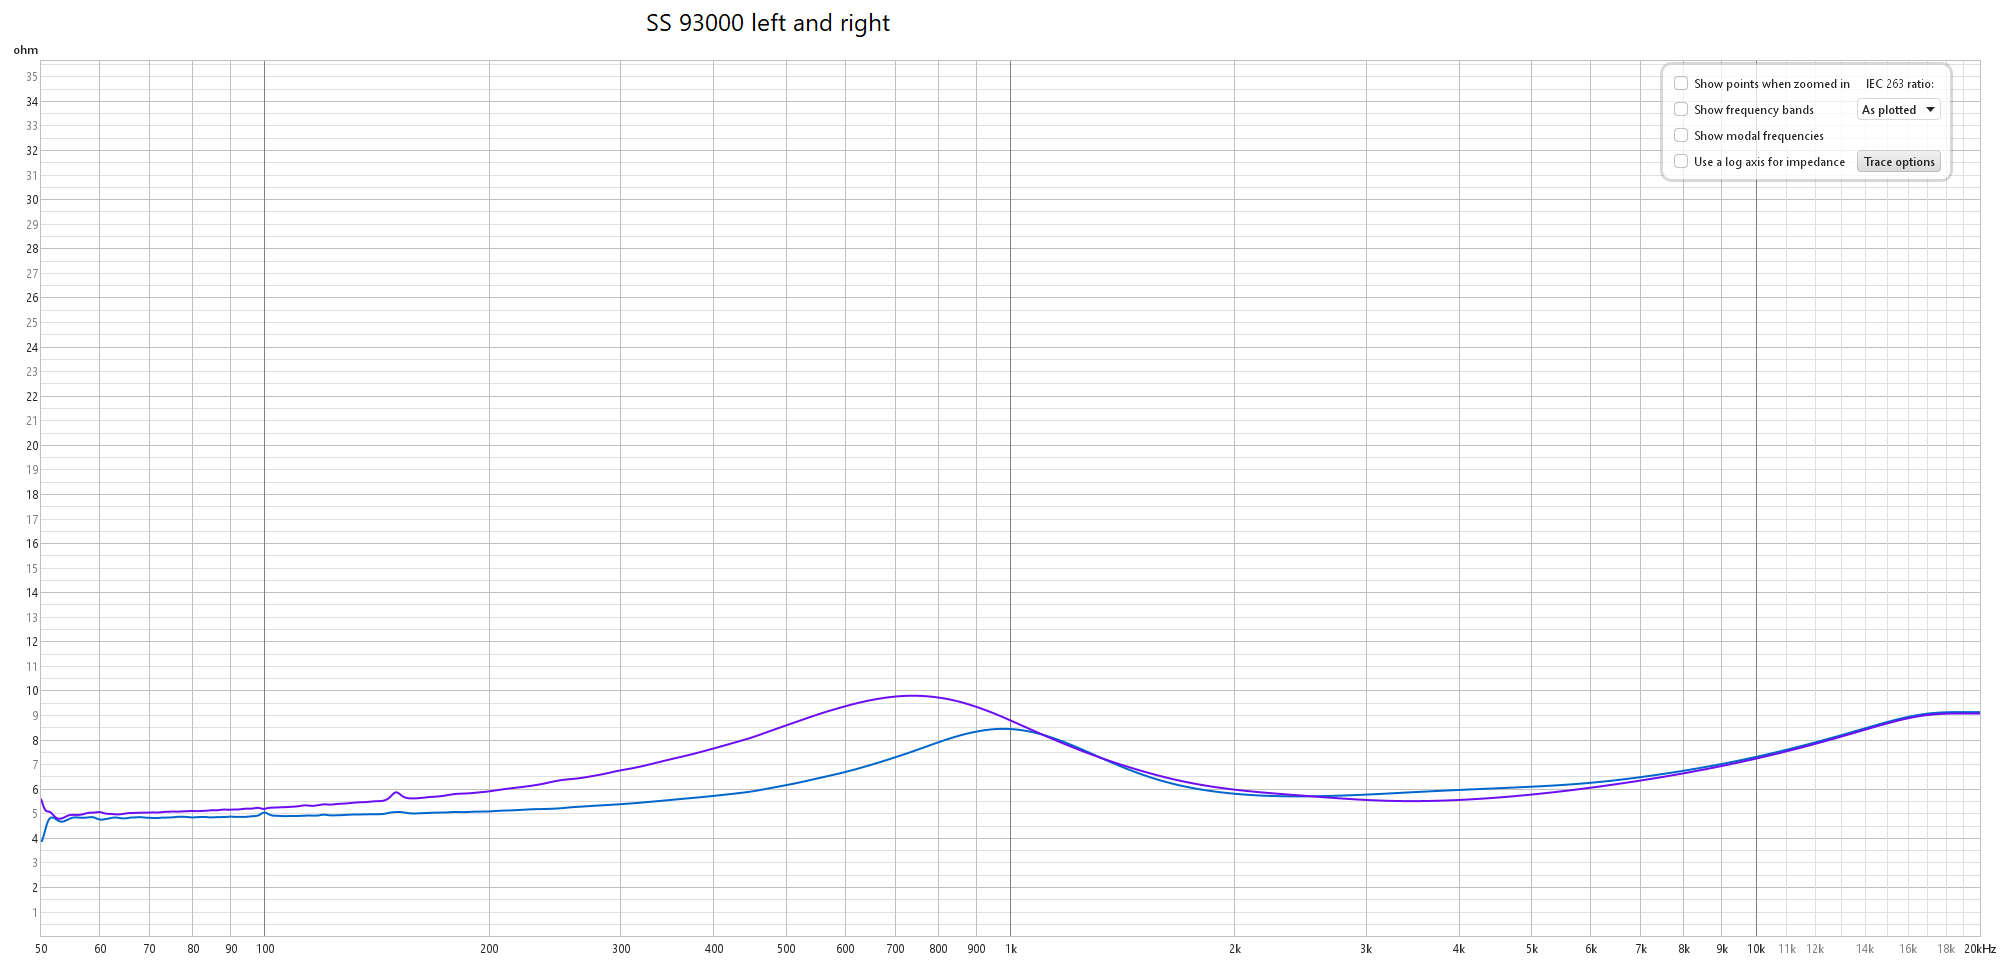Click the '35' ohm axis label

32,77
